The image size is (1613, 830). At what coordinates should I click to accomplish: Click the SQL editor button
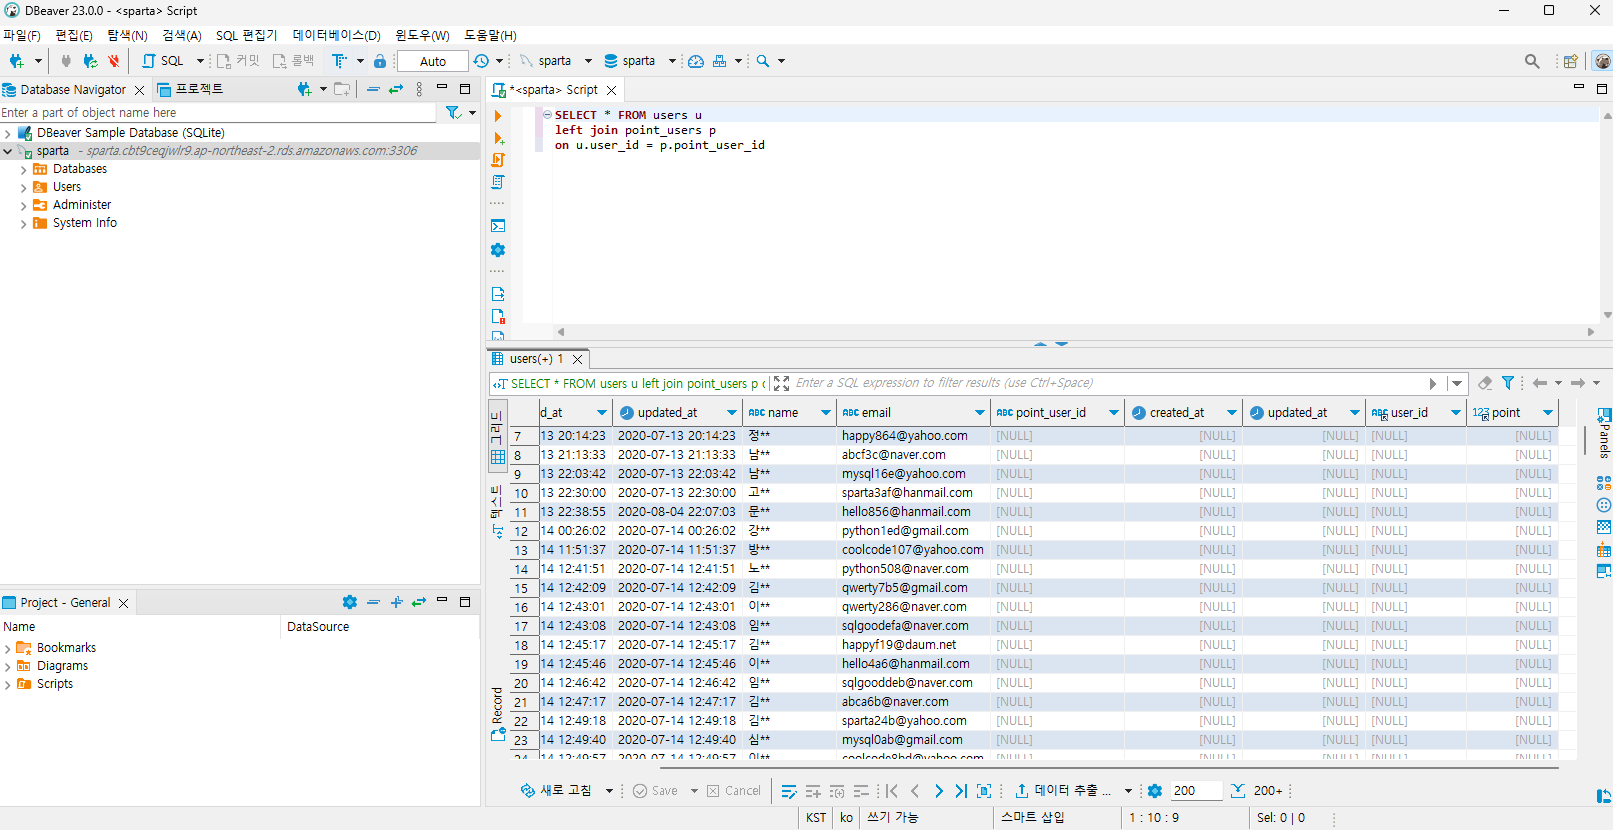pyautogui.click(x=163, y=61)
